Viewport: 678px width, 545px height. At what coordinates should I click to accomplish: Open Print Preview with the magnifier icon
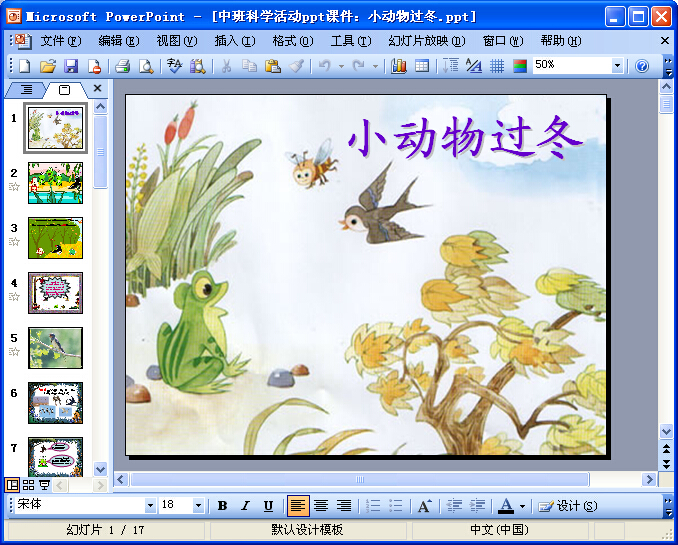146,66
